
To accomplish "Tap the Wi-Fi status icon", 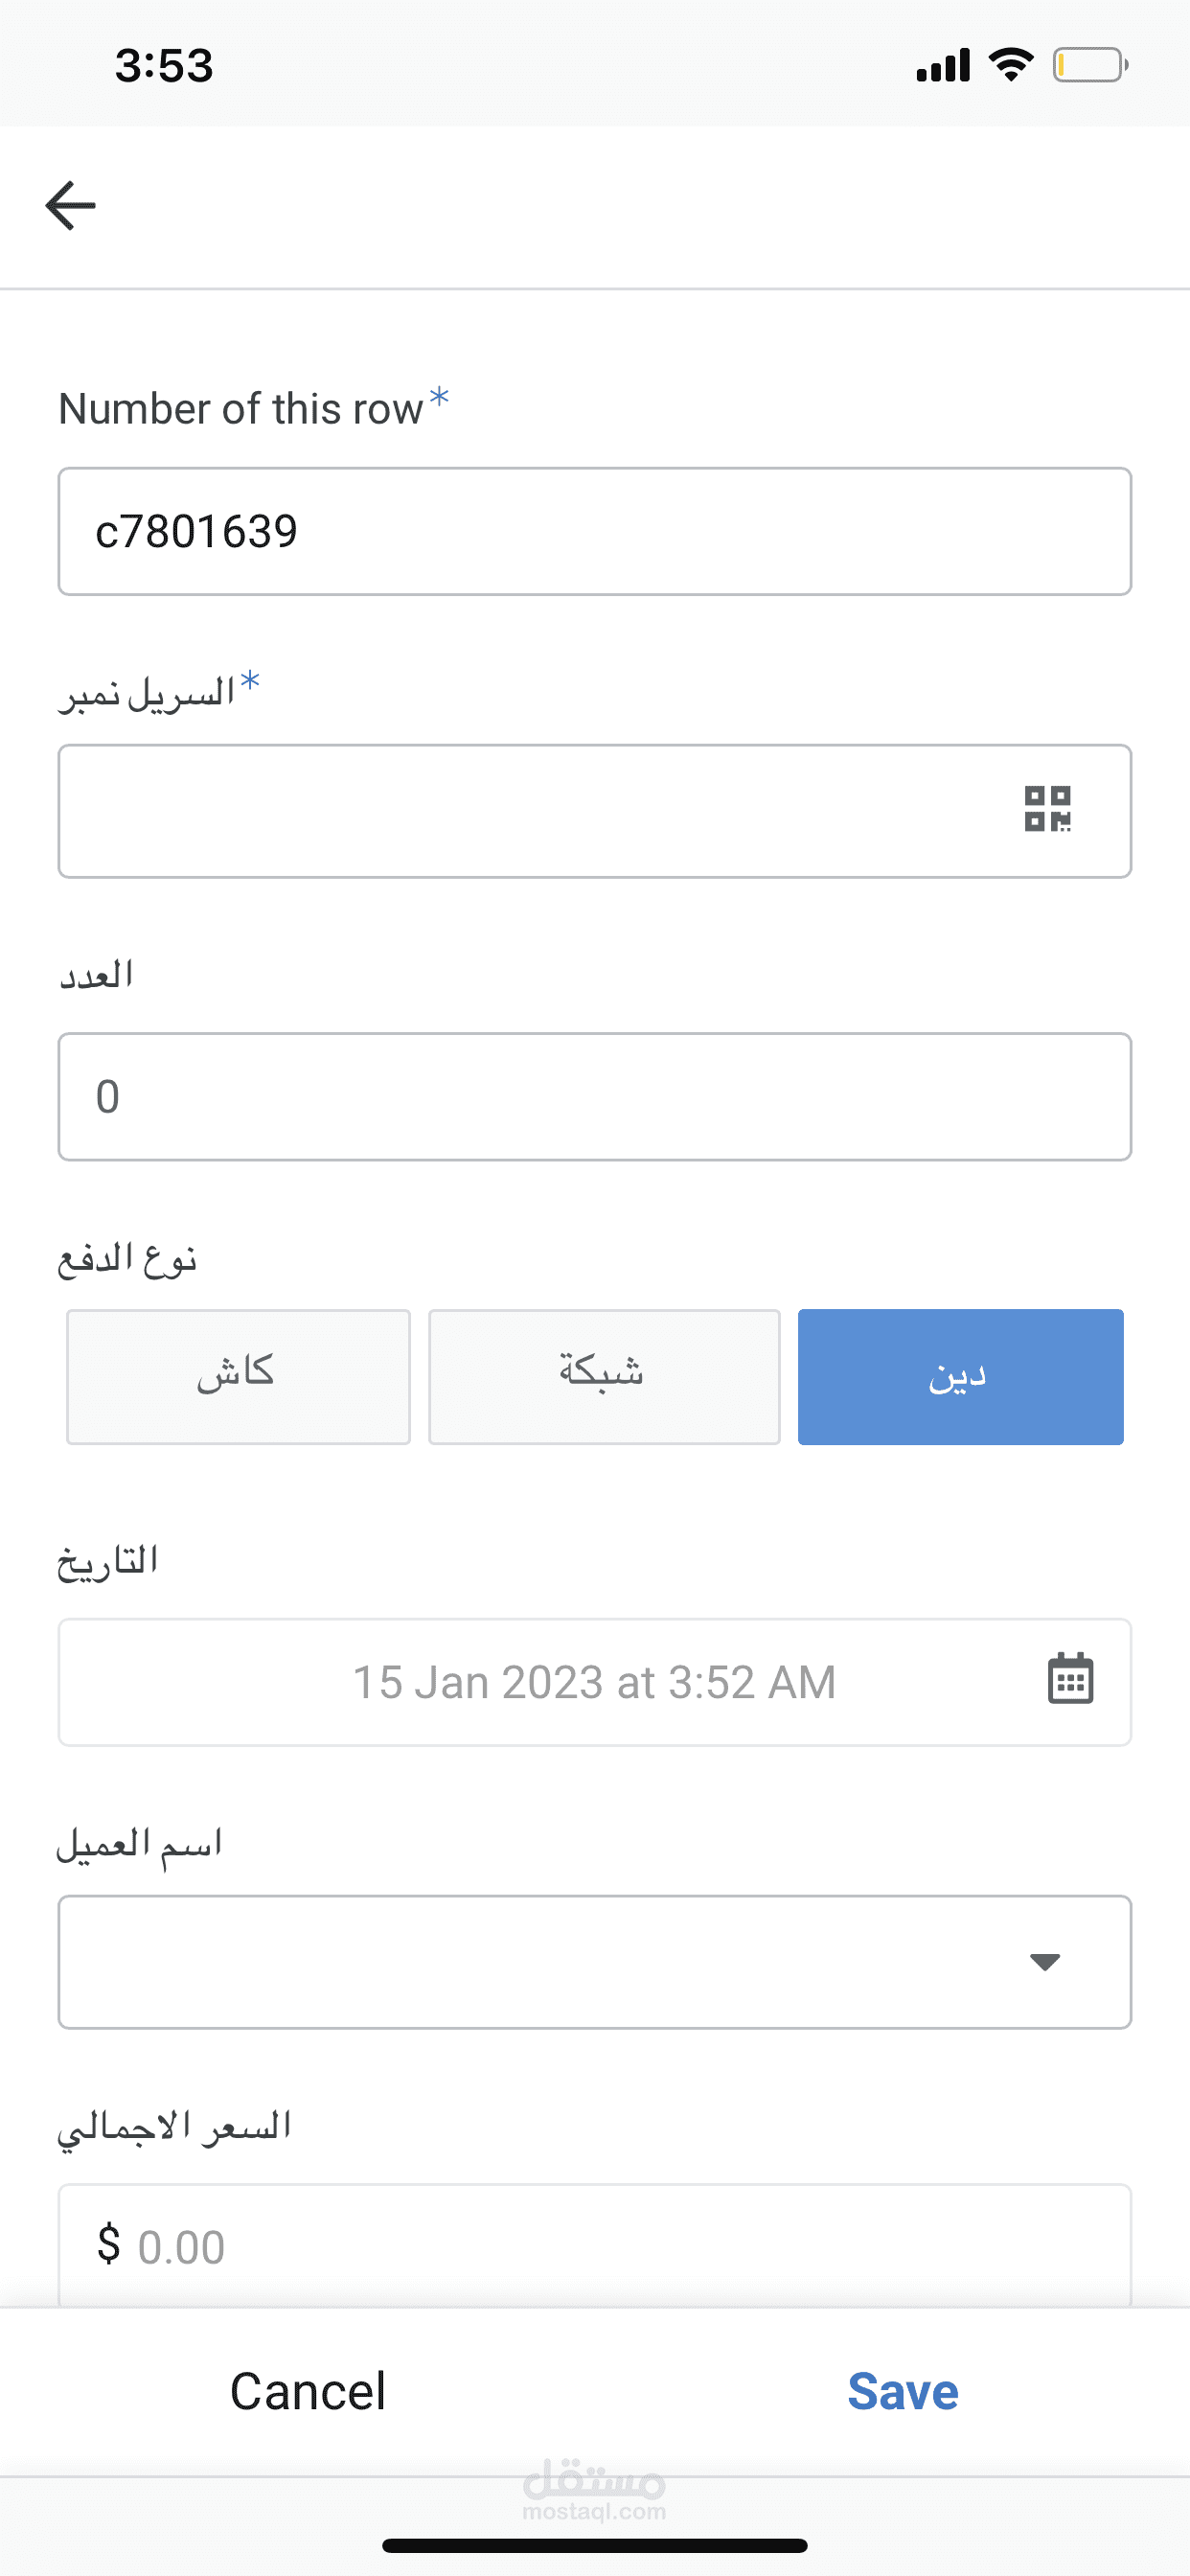I will (1010, 65).
